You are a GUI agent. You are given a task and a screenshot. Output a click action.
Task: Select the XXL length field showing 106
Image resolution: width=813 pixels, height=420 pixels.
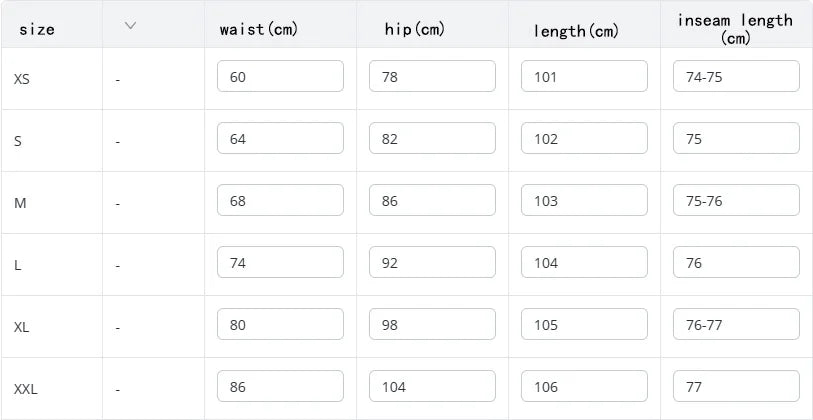584,387
